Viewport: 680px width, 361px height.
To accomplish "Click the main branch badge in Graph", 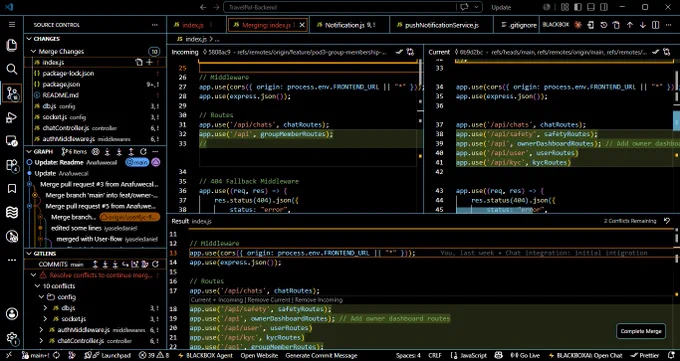I will [137, 162].
